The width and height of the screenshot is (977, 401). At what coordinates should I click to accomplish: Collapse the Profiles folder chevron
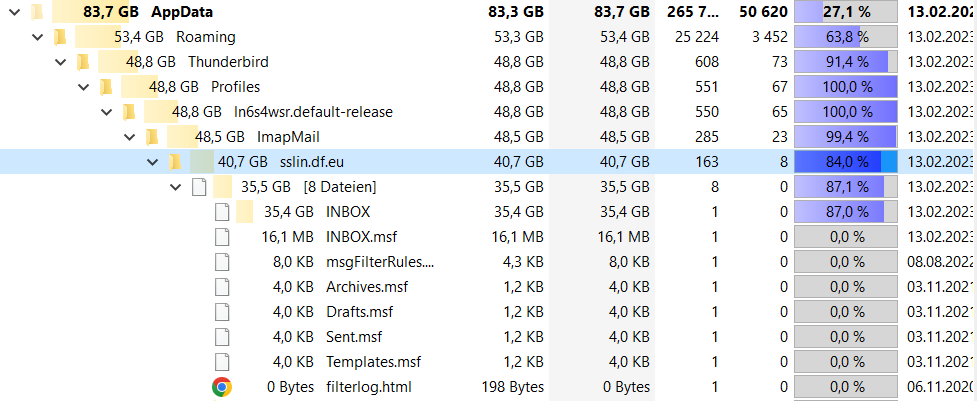84,87
